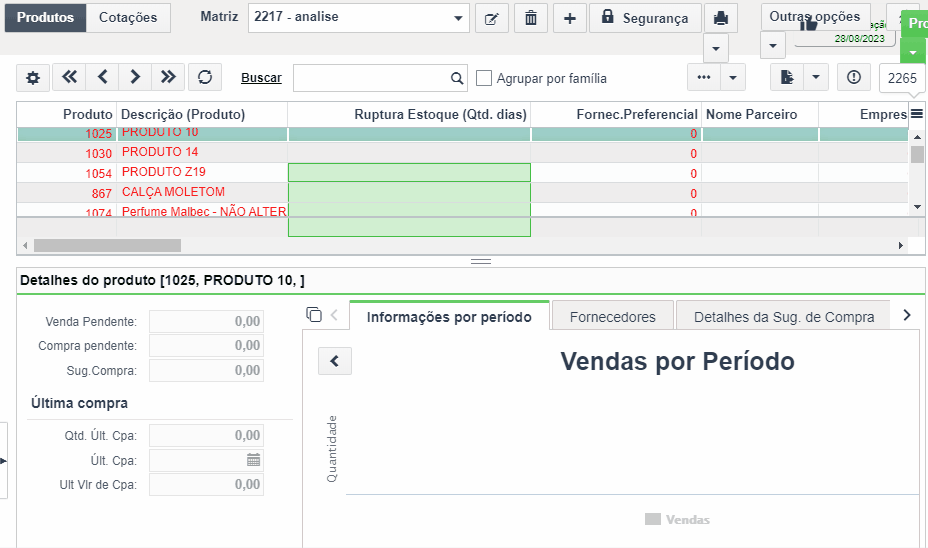Click the copy/windows icon beside tabs

pyautogui.click(x=314, y=314)
